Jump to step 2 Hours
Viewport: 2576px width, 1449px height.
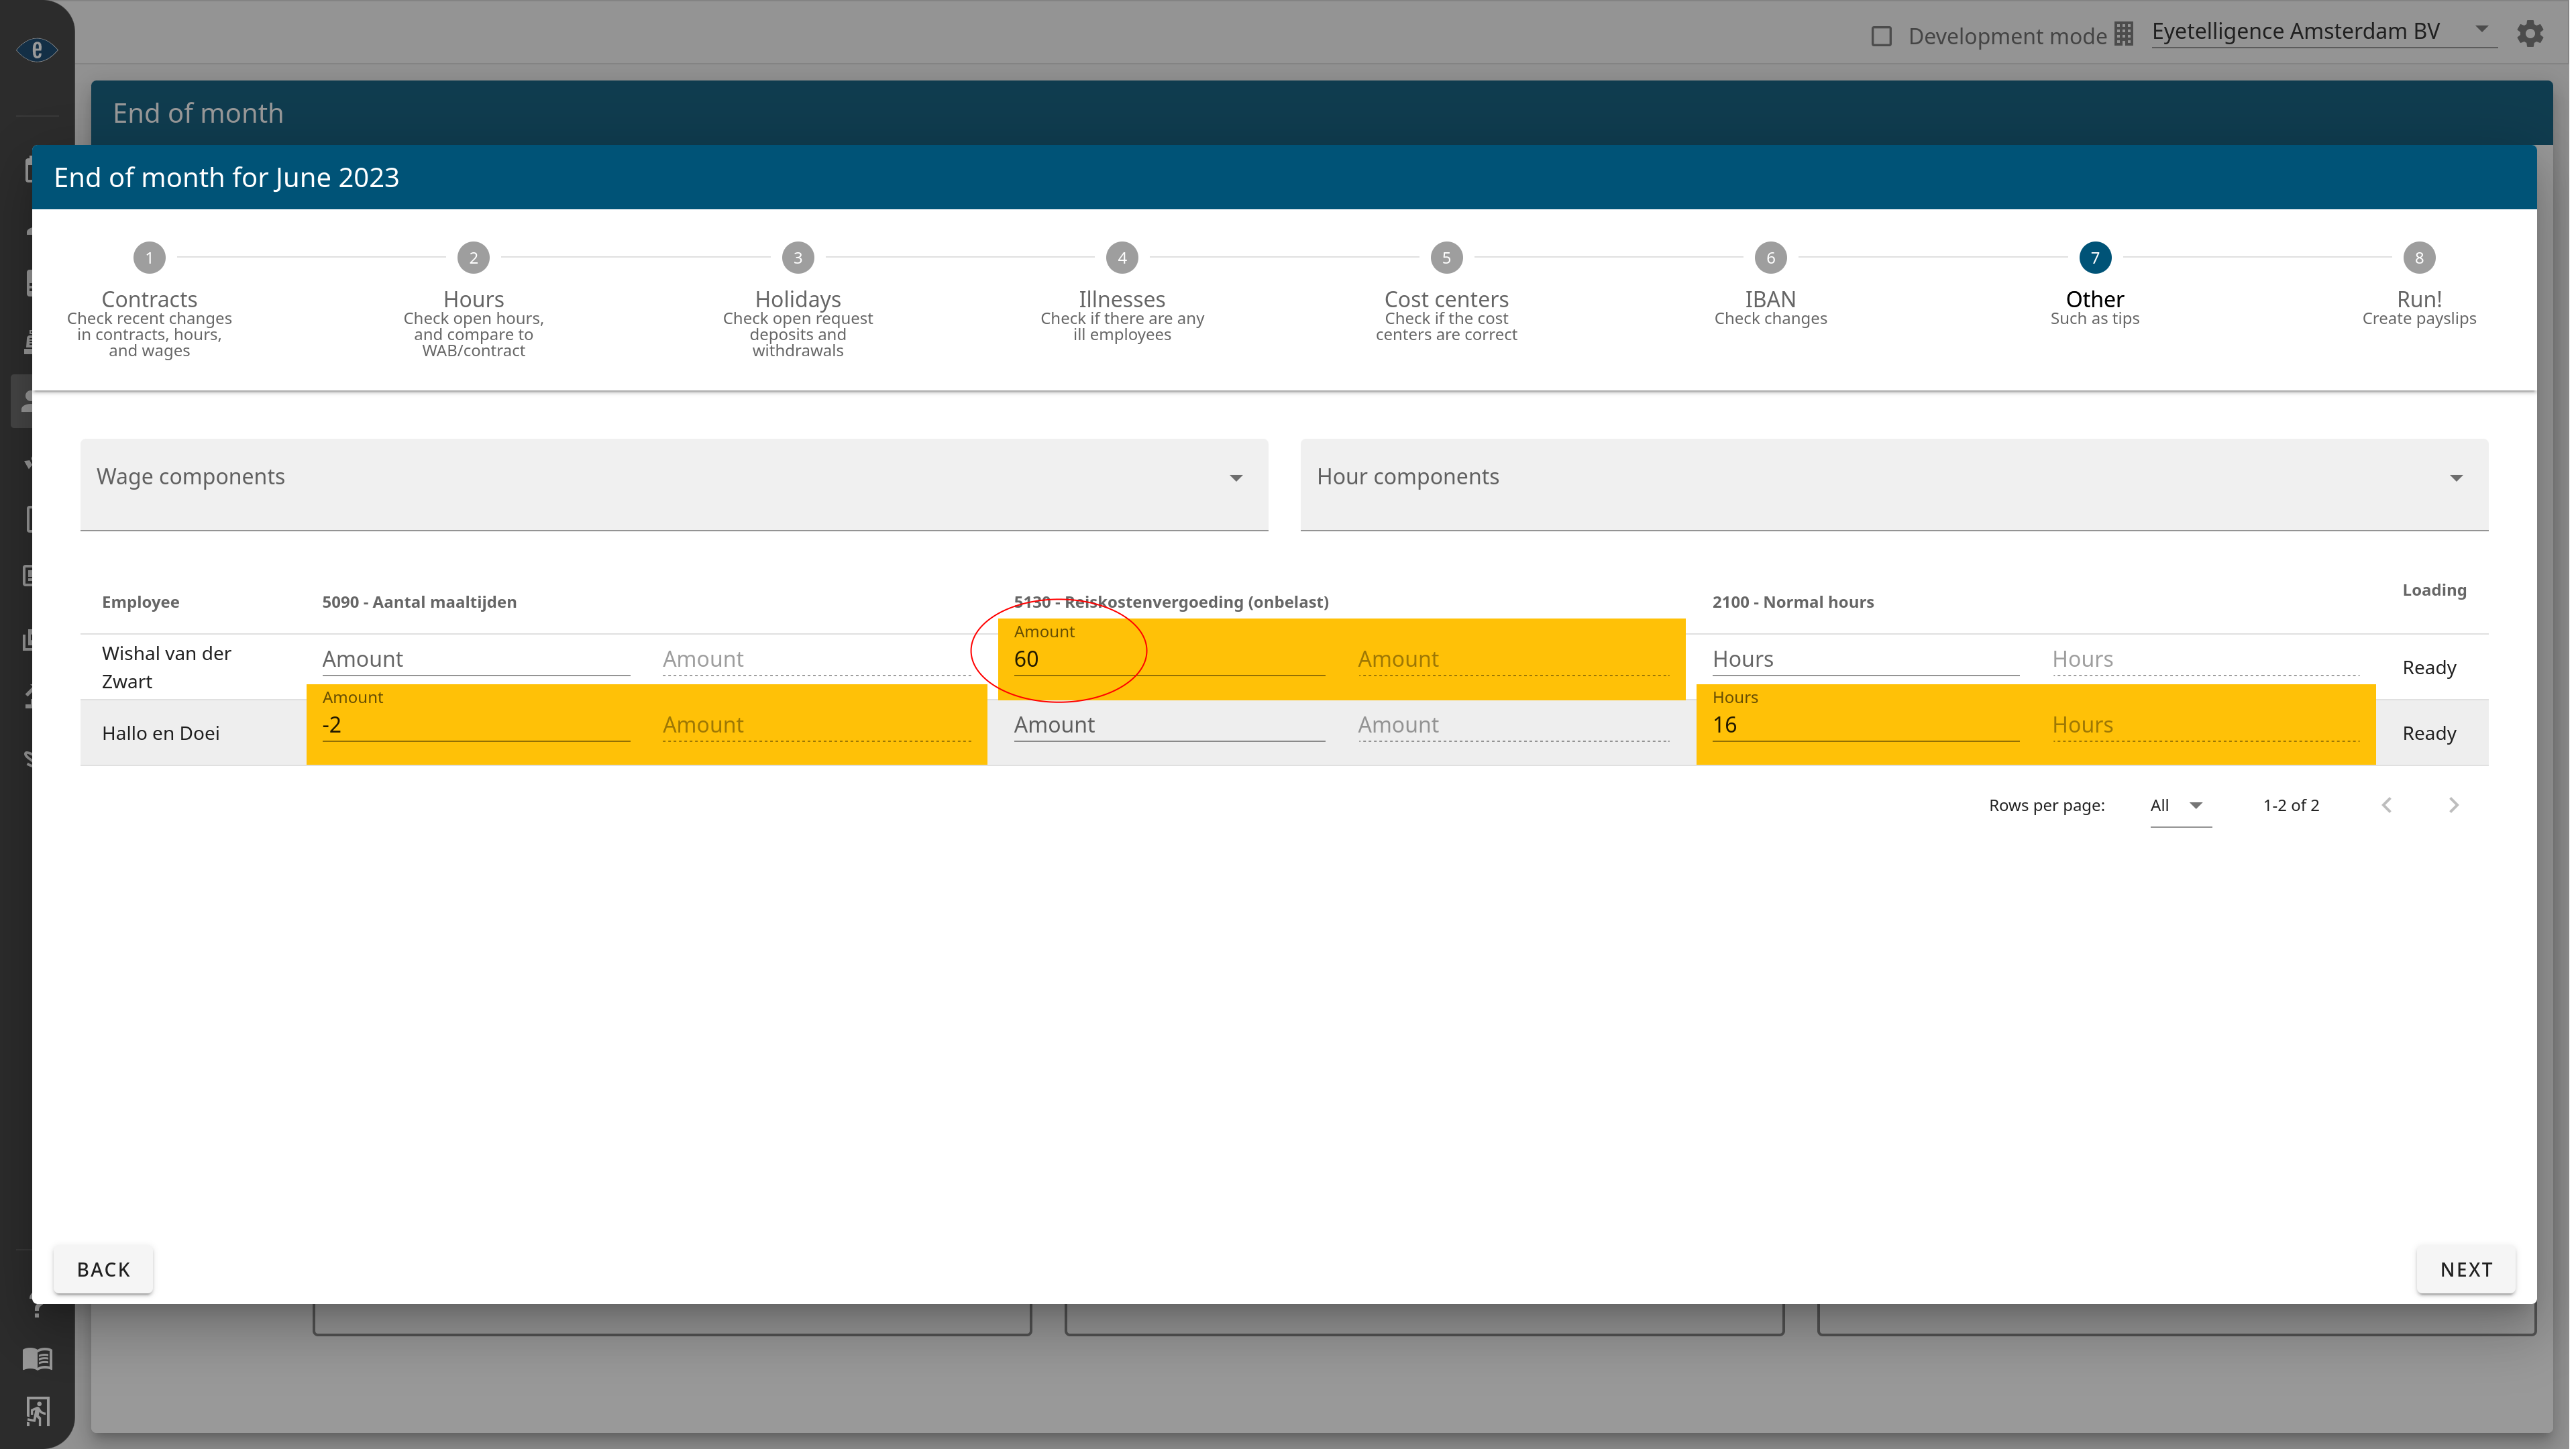473,299
